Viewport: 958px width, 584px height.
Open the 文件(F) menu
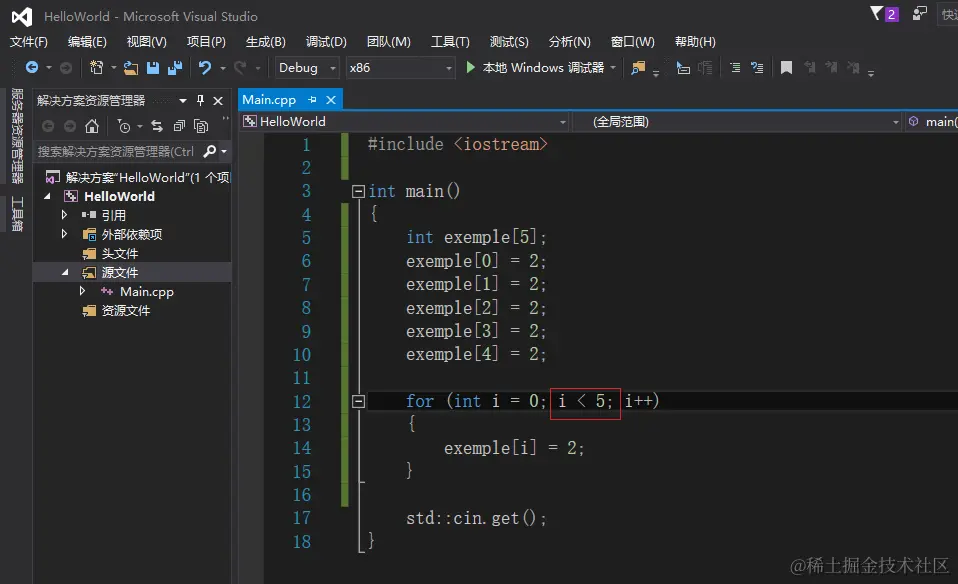tap(29, 42)
